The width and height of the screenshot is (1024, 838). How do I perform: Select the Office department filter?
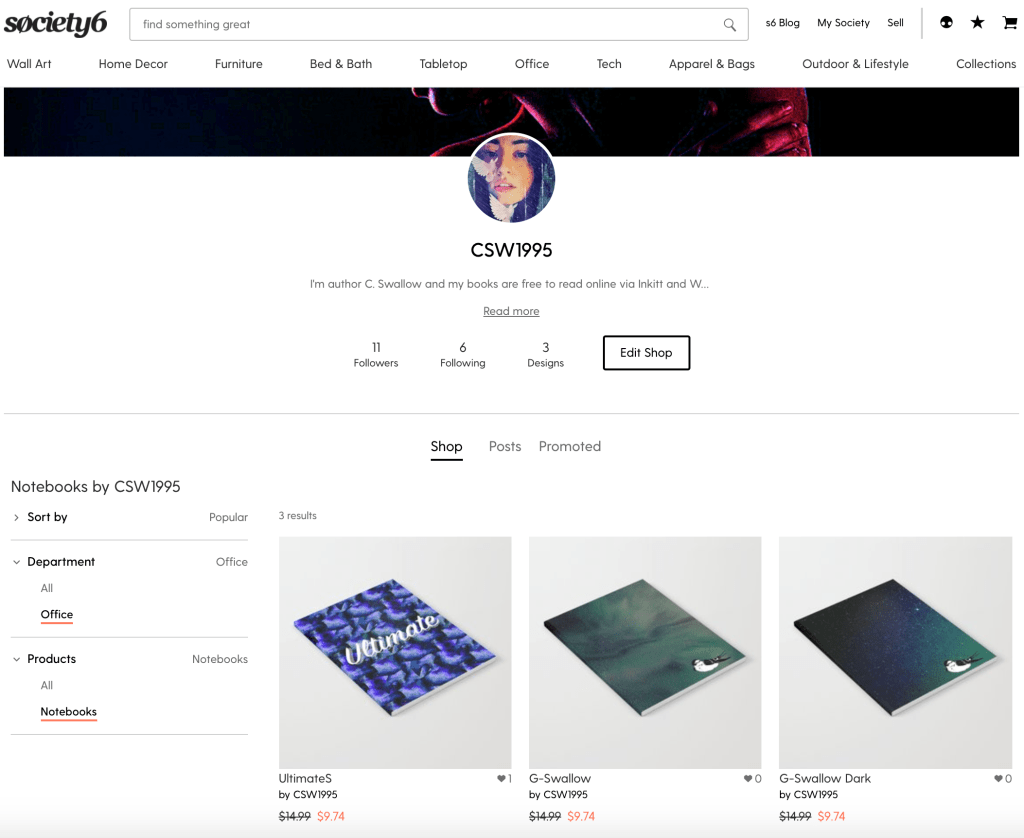(x=57, y=614)
